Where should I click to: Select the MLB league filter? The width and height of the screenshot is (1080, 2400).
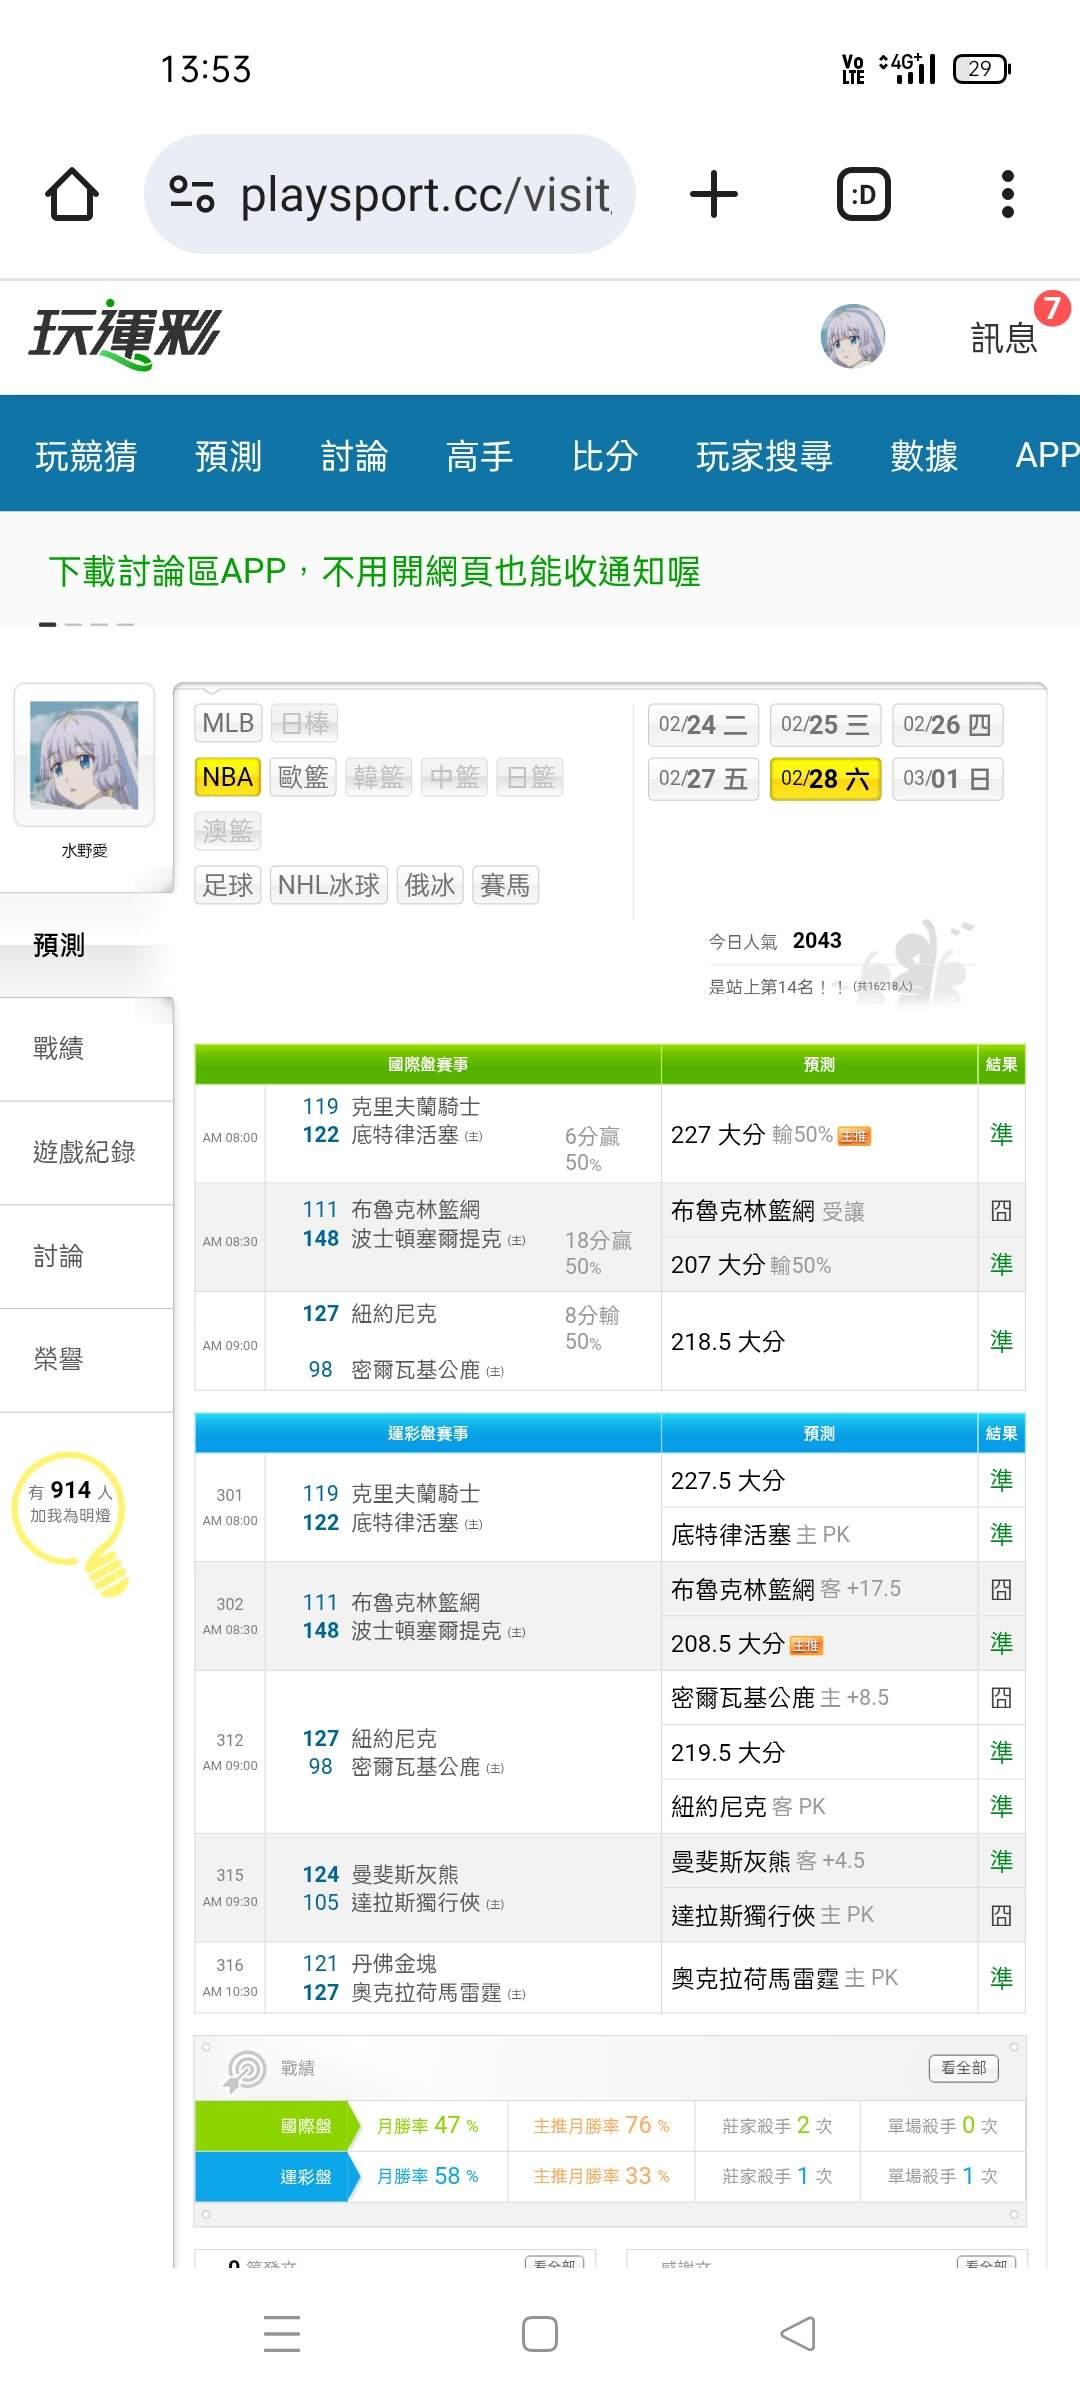tap(228, 723)
